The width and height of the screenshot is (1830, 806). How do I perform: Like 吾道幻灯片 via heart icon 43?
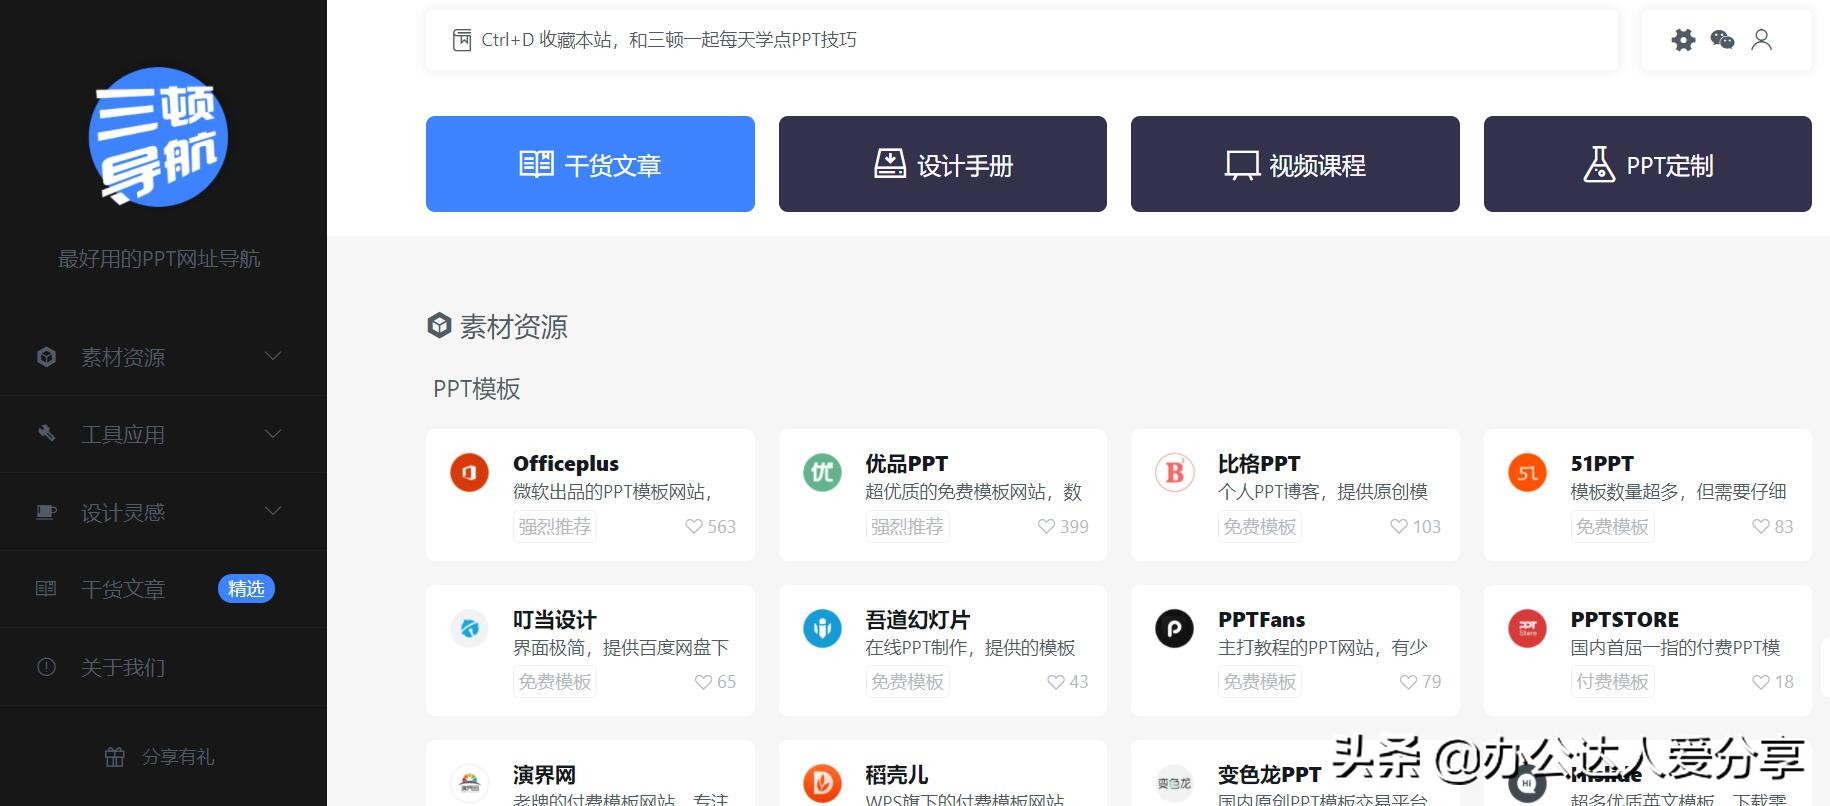(x=1056, y=682)
